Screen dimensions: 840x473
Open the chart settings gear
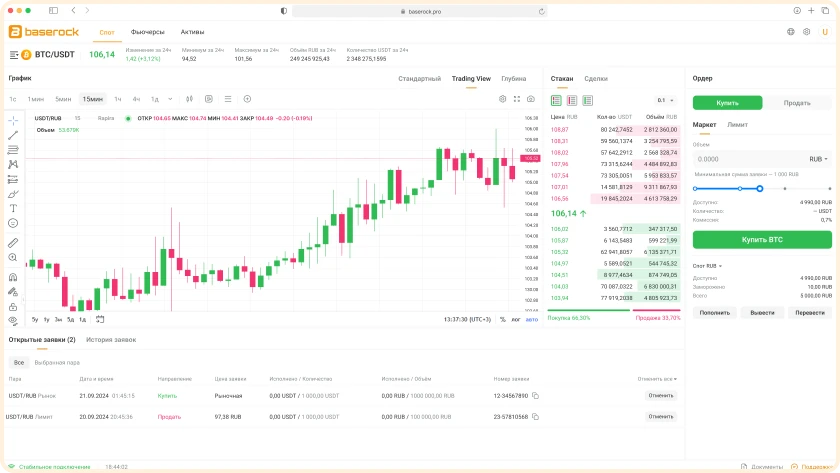tap(503, 99)
